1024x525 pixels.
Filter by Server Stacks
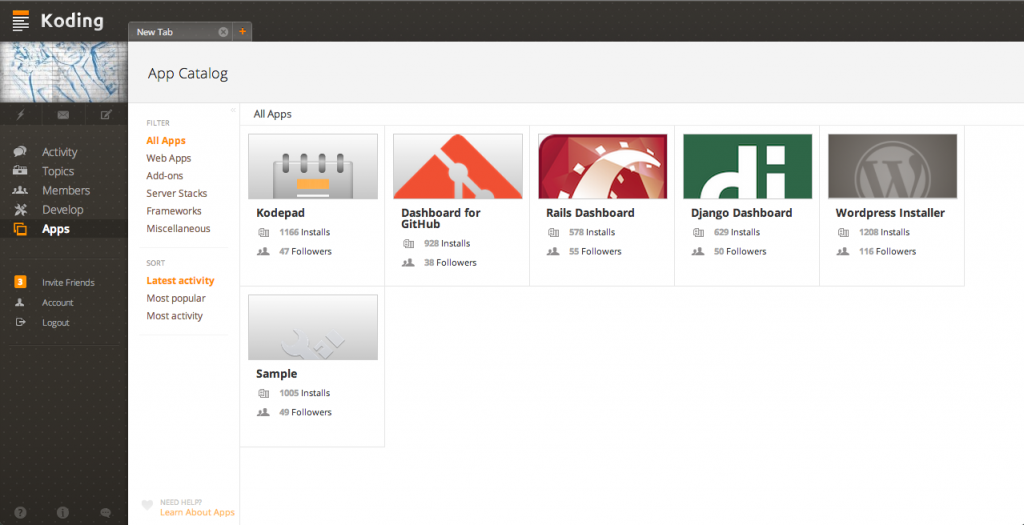[176, 193]
